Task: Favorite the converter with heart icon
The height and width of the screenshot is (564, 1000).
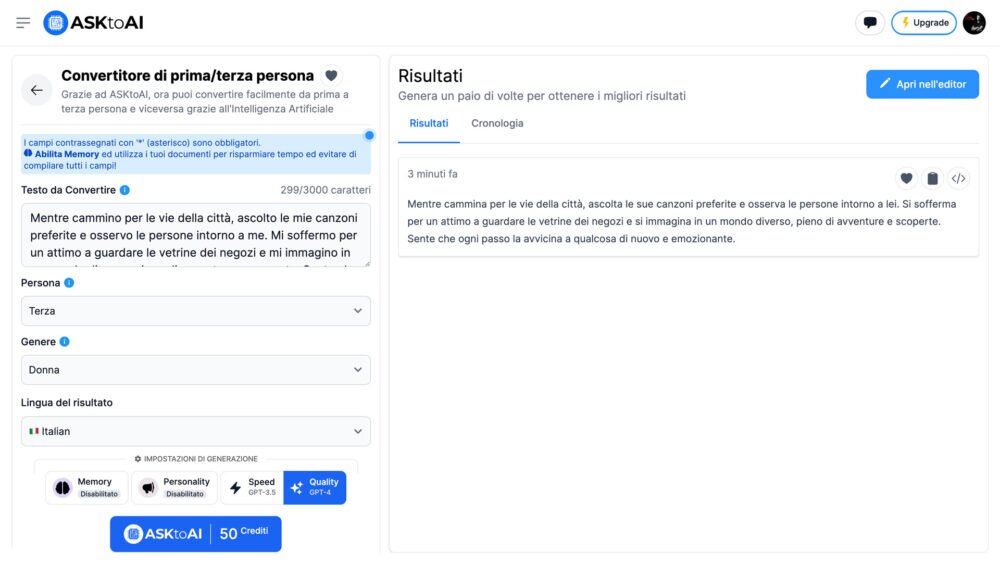Action: [331, 75]
